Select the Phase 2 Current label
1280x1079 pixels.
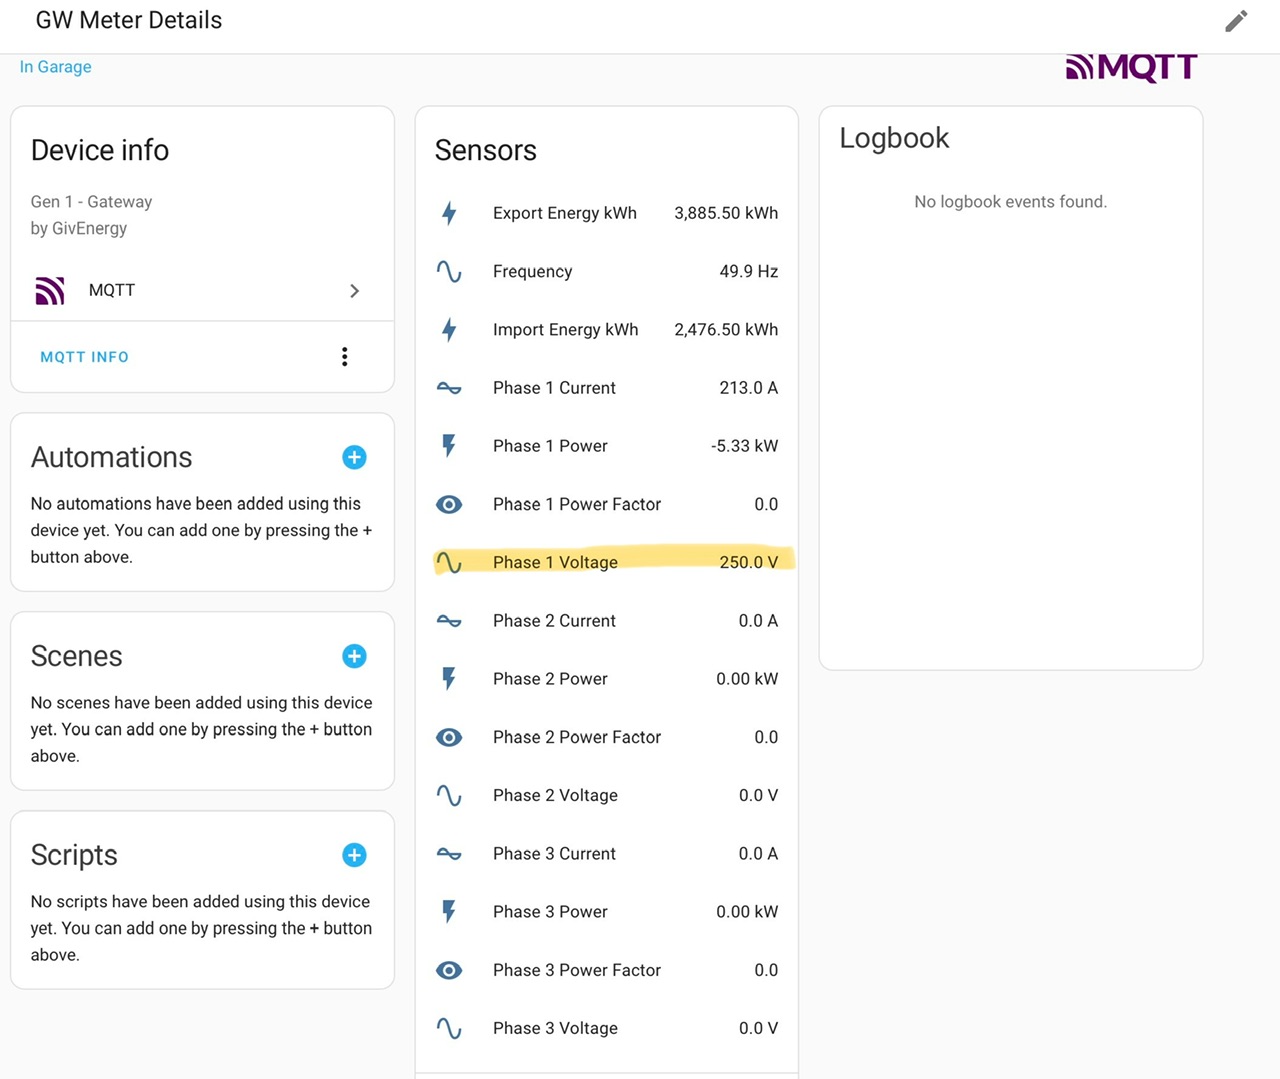click(x=554, y=621)
